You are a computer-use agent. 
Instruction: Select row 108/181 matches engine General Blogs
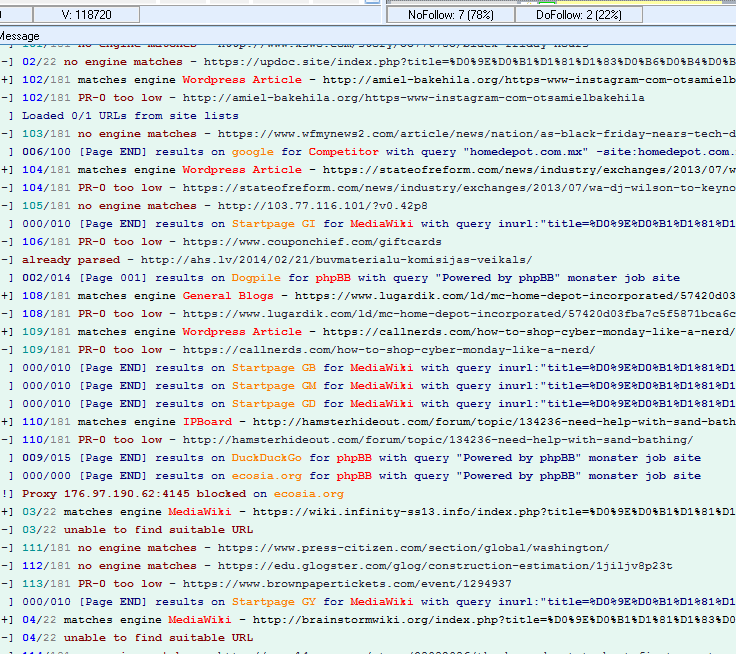click(x=368, y=296)
